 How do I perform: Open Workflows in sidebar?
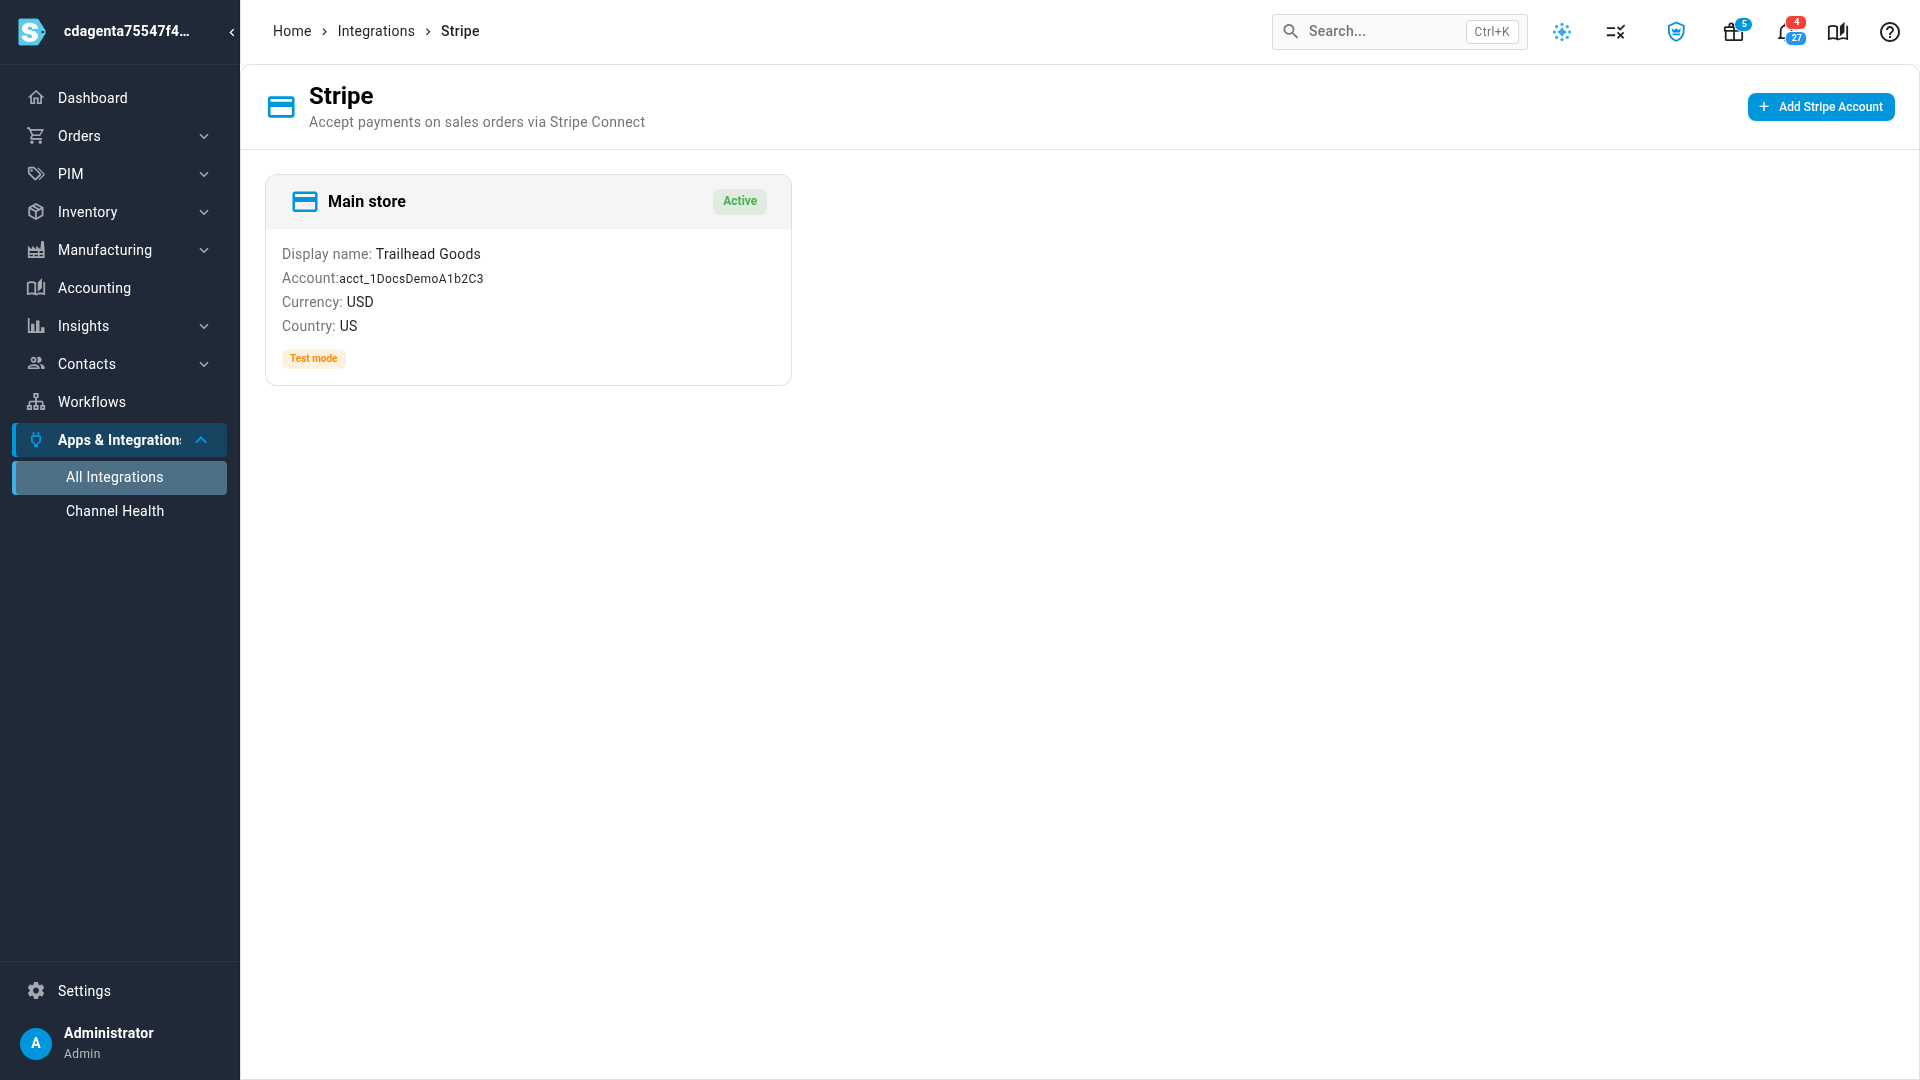coord(120,402)
